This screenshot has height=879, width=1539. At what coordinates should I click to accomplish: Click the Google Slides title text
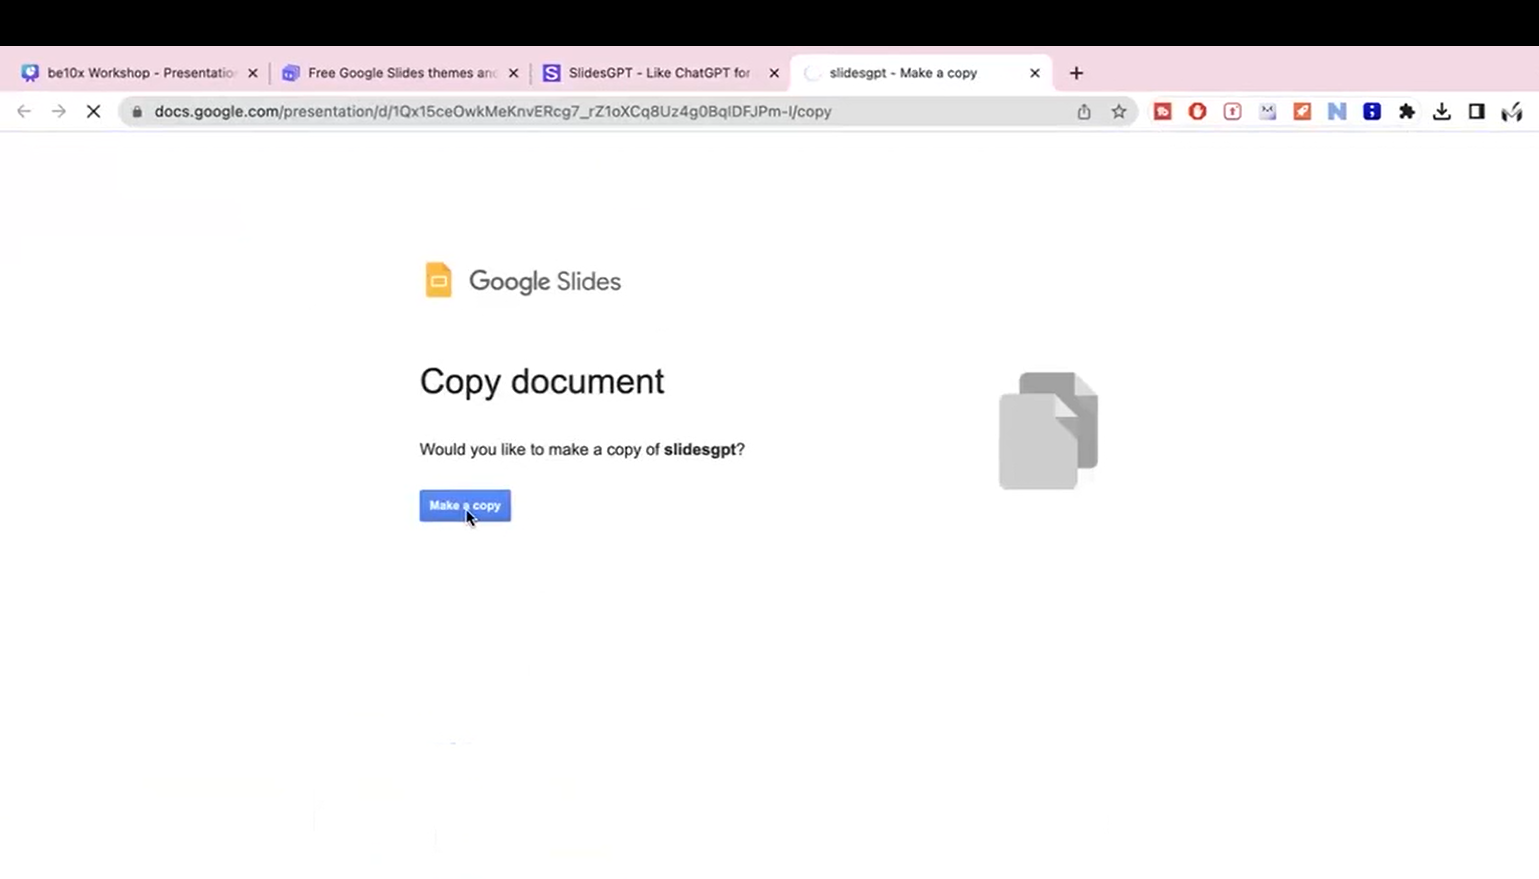(x=545, y=281)
